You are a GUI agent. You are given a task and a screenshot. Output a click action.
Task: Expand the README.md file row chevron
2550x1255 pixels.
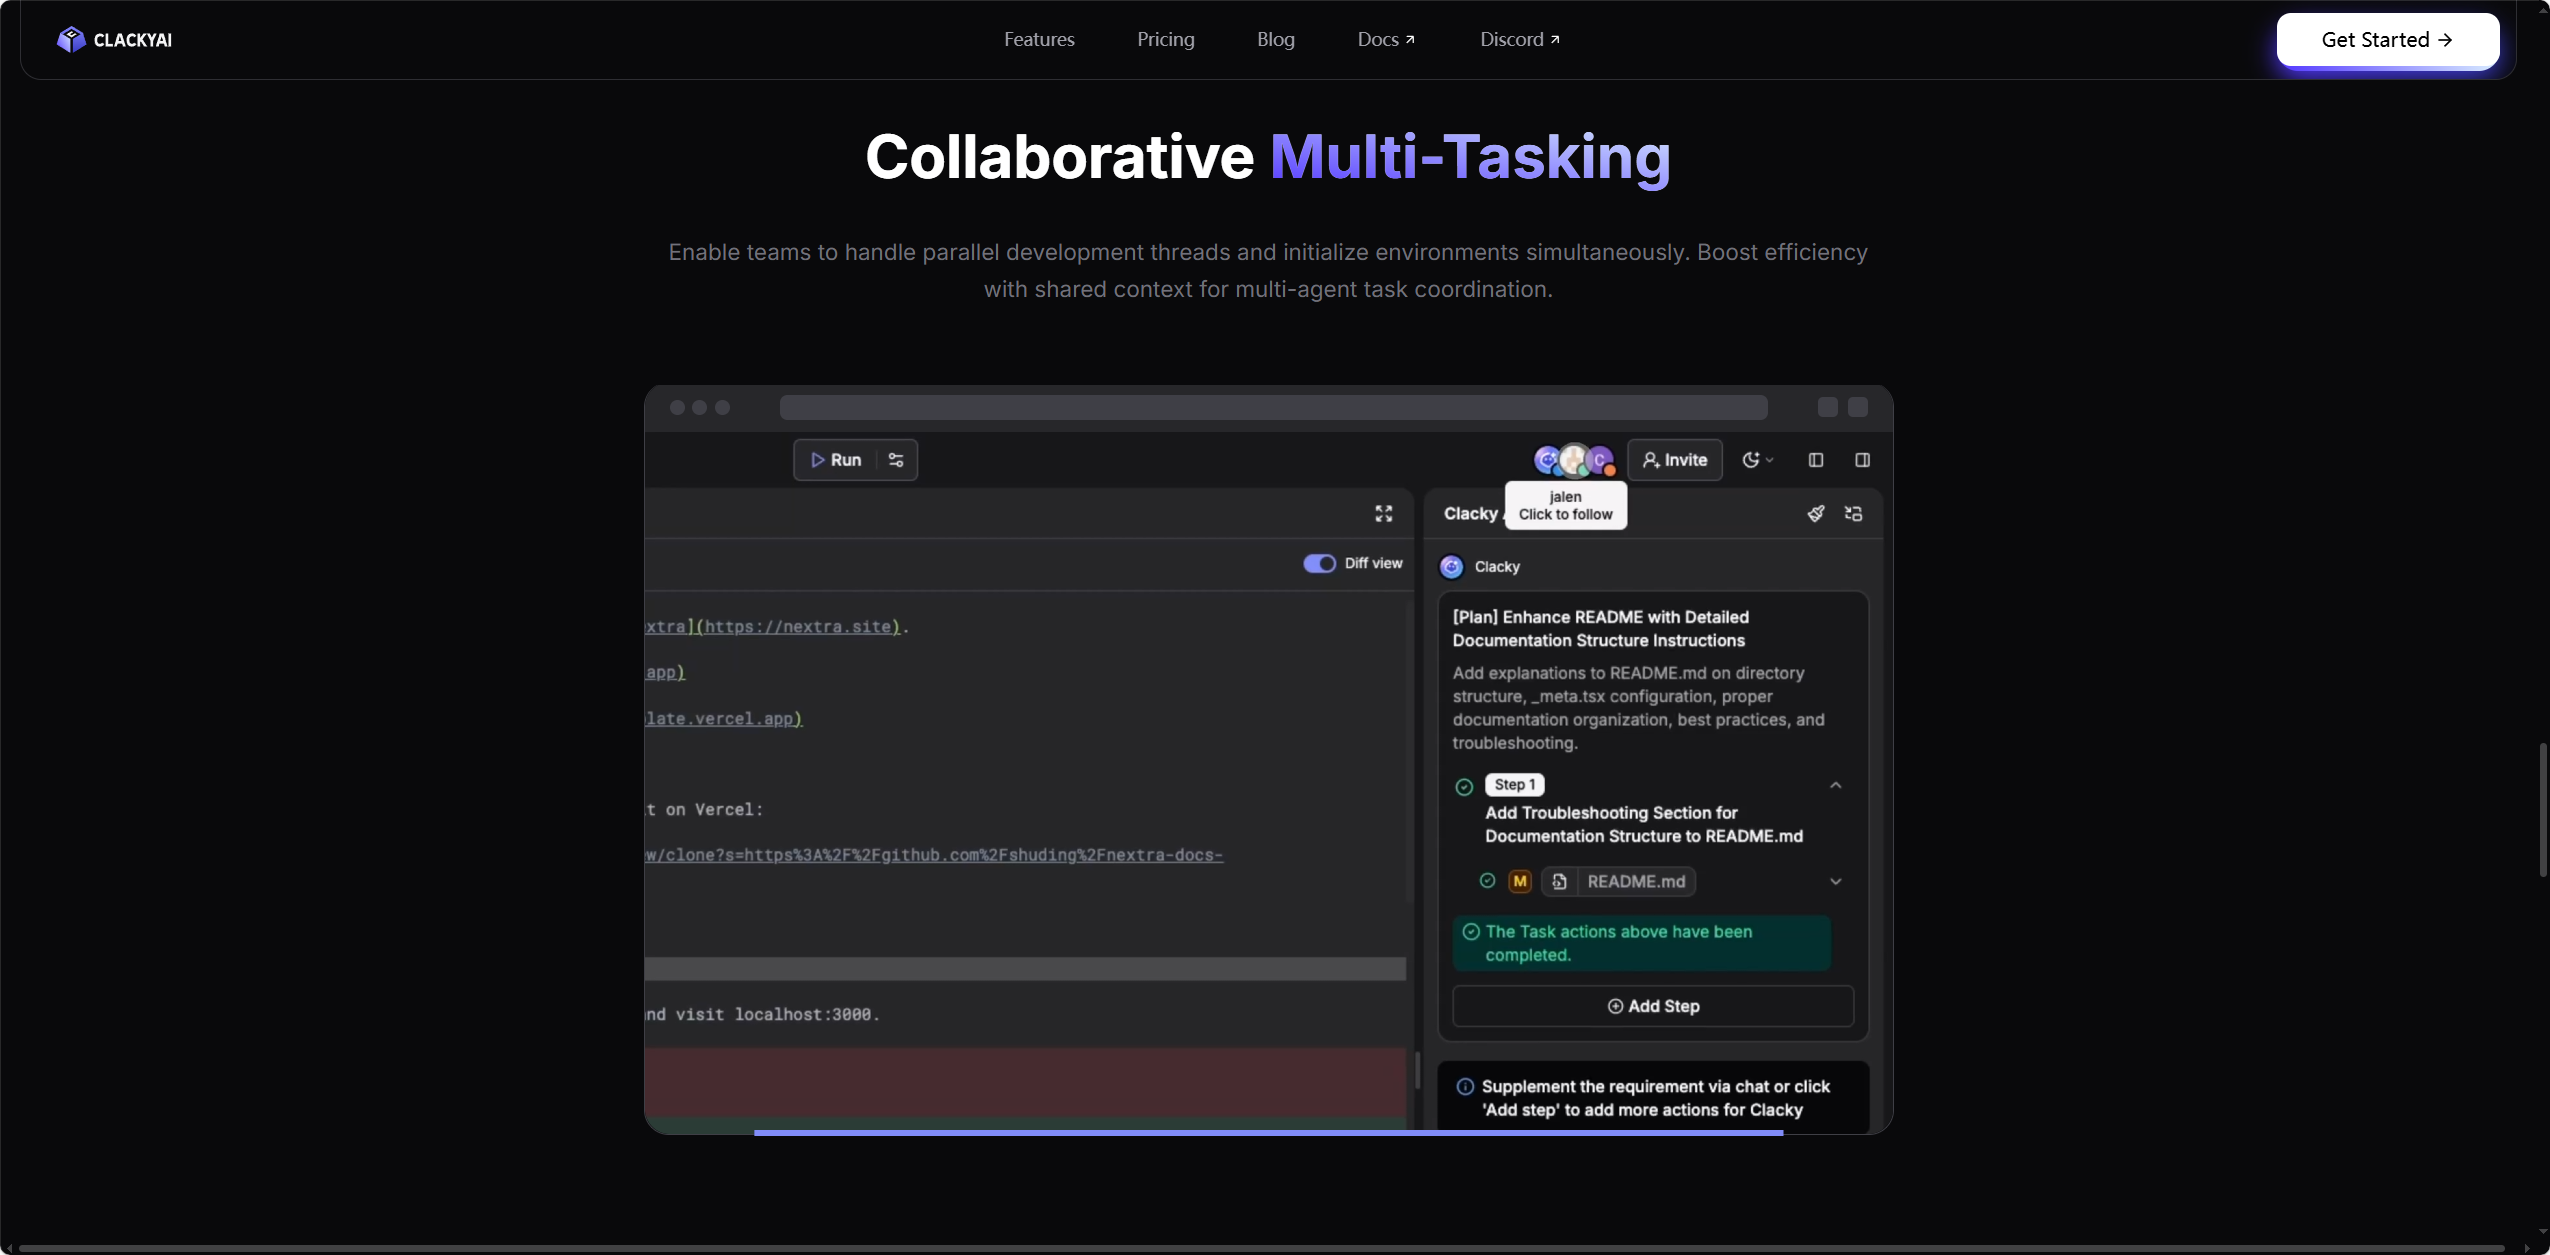pos(1836,881)
